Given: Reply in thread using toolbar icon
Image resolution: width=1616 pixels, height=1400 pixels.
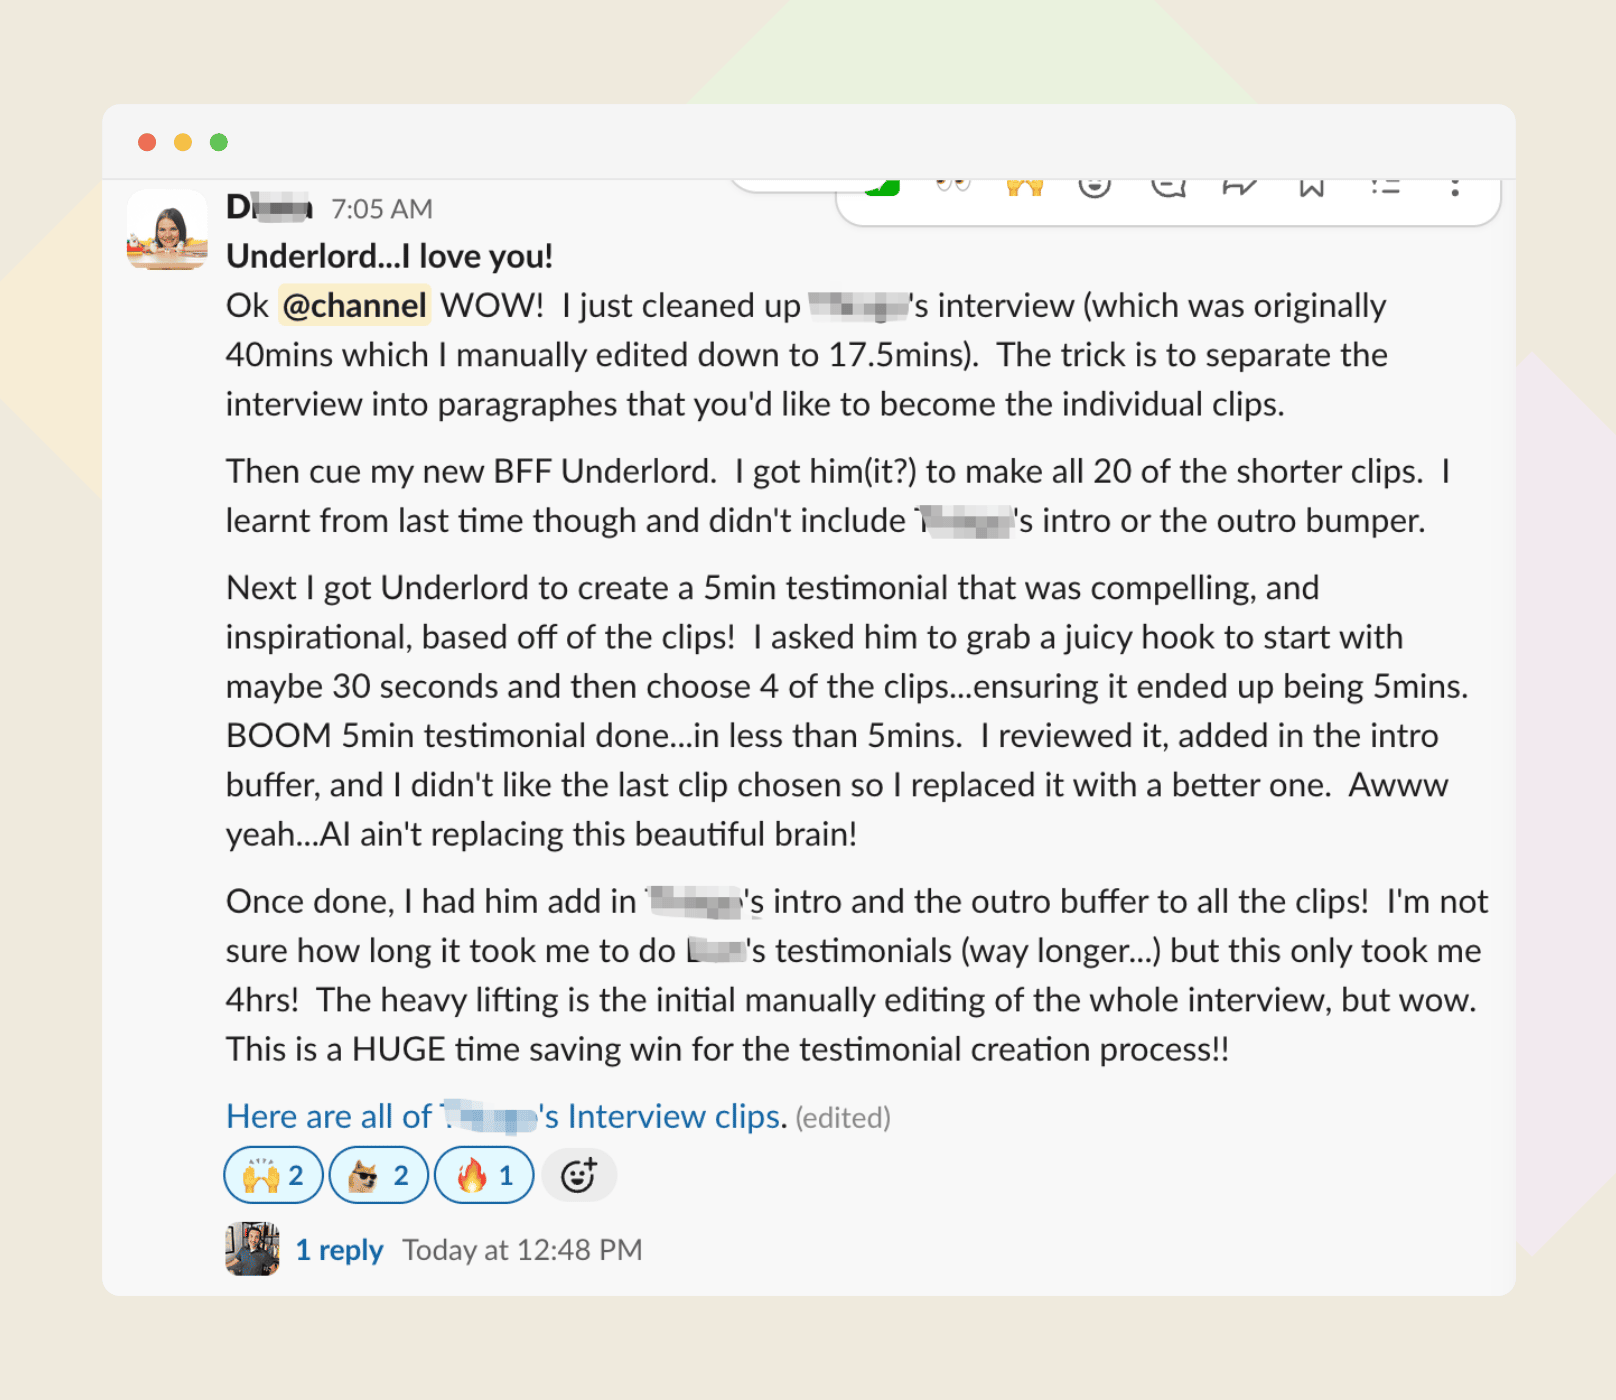Looking at the screenshot, I should click(x=1167, y=187).
